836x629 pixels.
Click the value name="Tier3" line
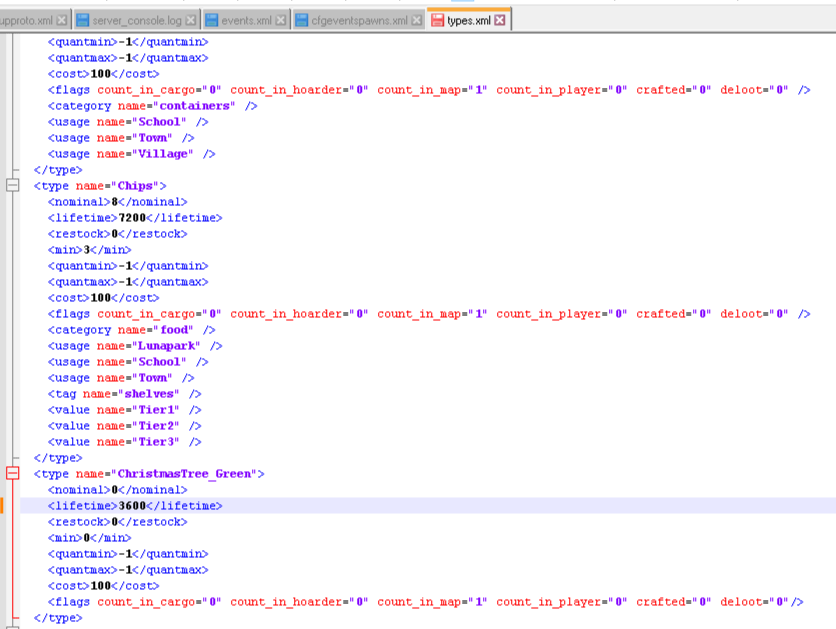(x=124, y=442)
